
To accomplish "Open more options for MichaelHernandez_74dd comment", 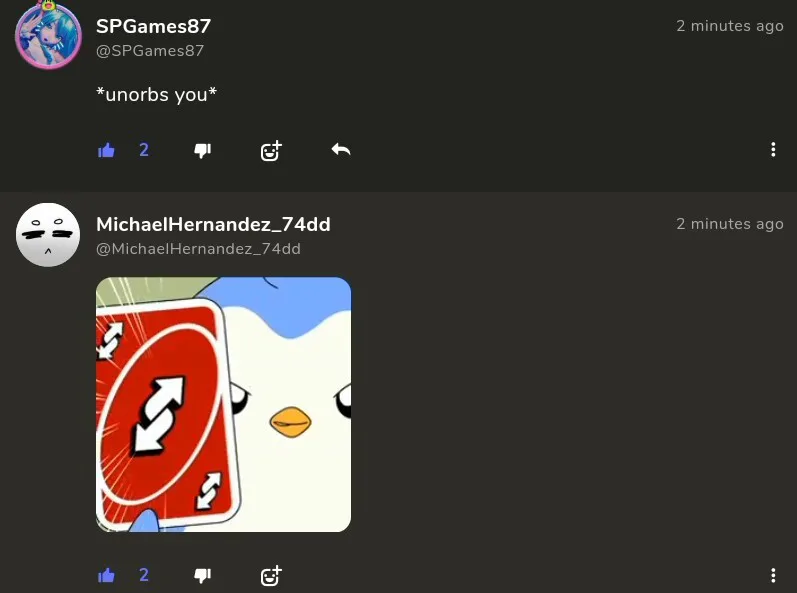I will click(x=773, y=575).
